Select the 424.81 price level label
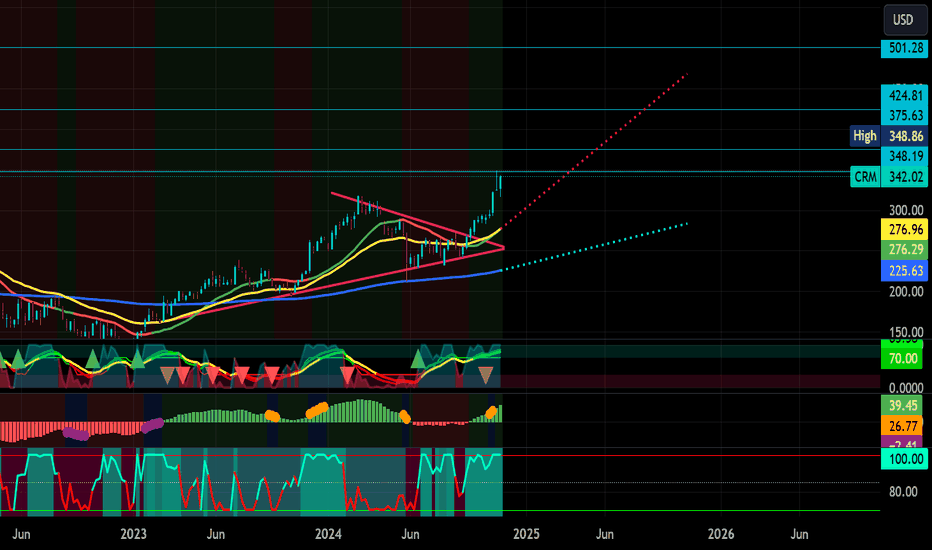 pos(904,95)
